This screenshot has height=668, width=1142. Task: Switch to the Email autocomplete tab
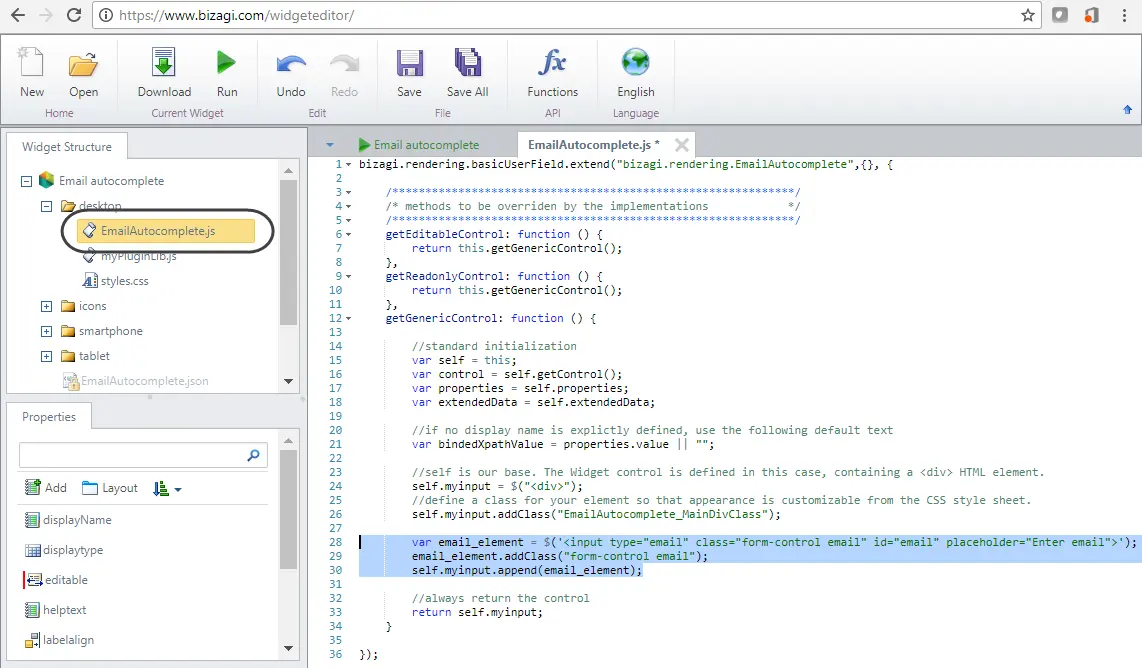click(x=419, y=145)
